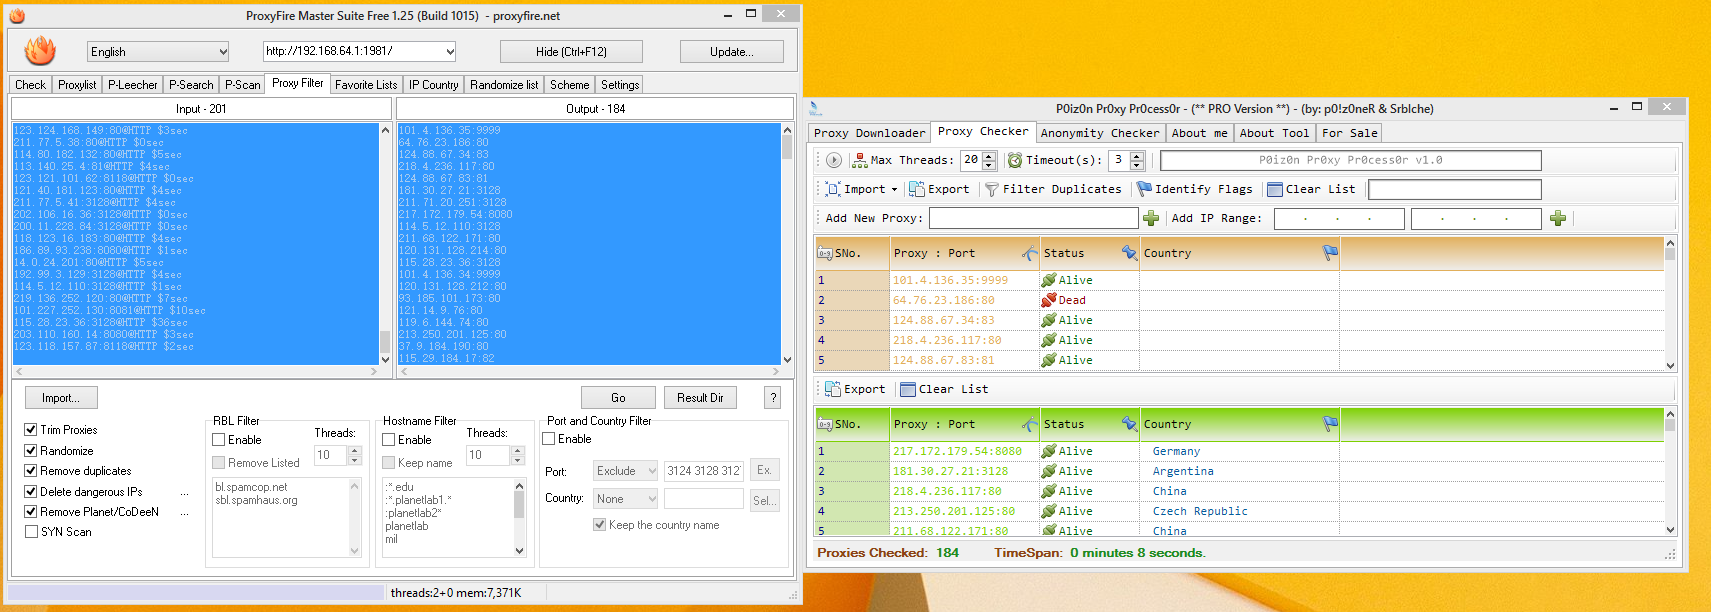Click the Import icon in the P0iz0n toolbar
The image size is (1711, 612).
(833, 189)
